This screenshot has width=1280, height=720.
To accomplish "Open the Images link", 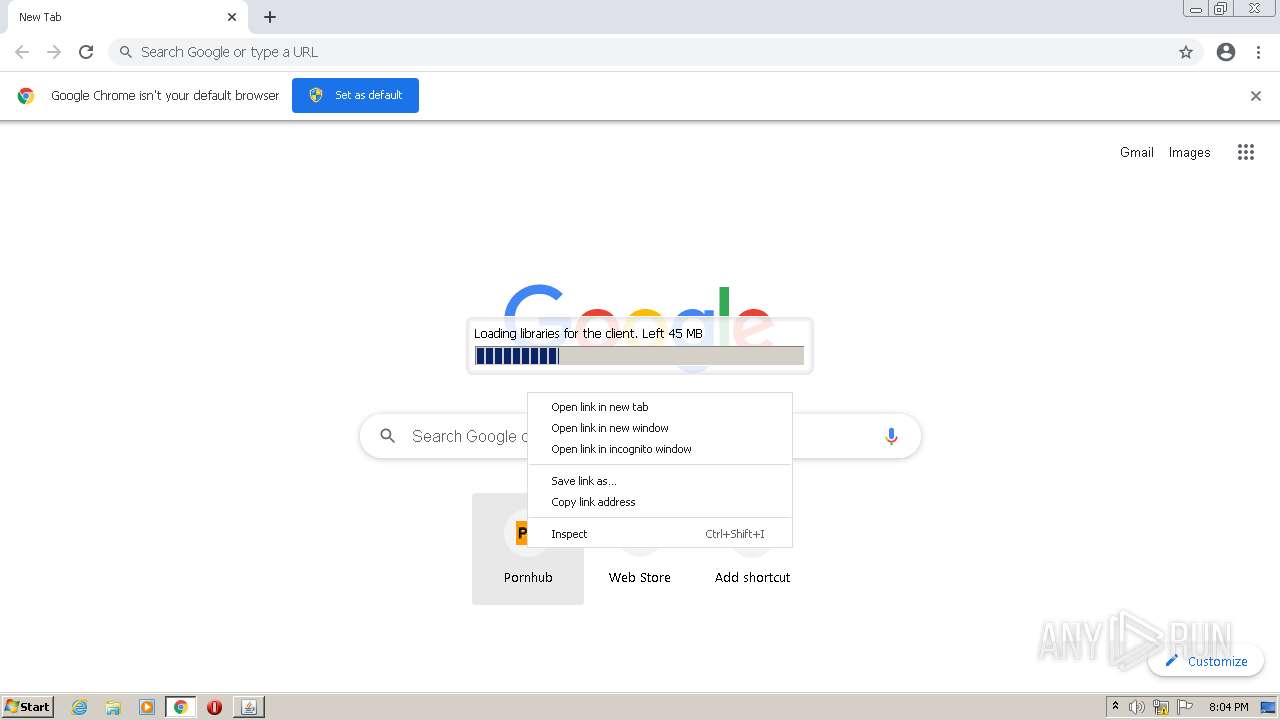I will tap(1189, 152).
